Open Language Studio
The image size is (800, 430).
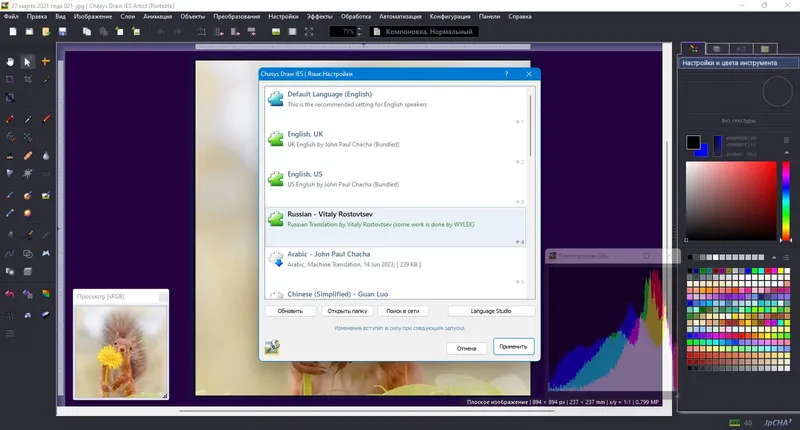tap(491, 311)
